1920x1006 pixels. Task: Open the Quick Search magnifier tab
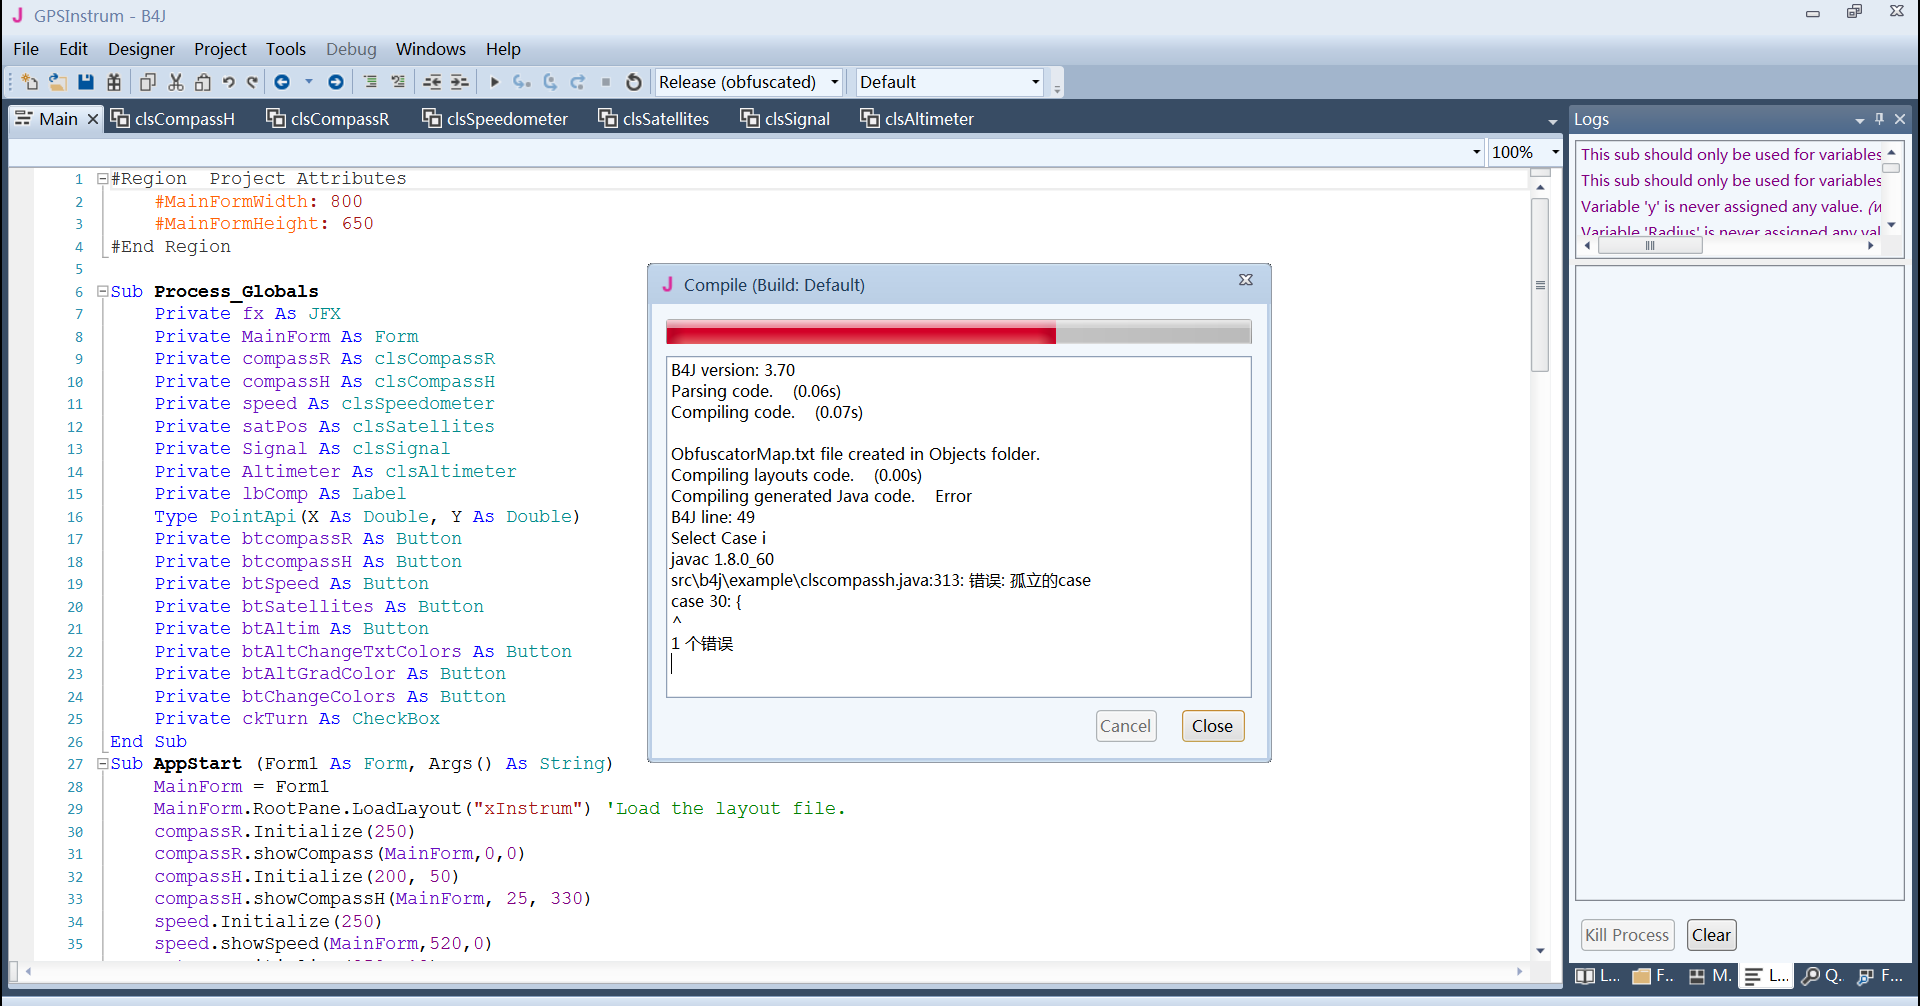pyautogui.click(x=1821, y=976)
